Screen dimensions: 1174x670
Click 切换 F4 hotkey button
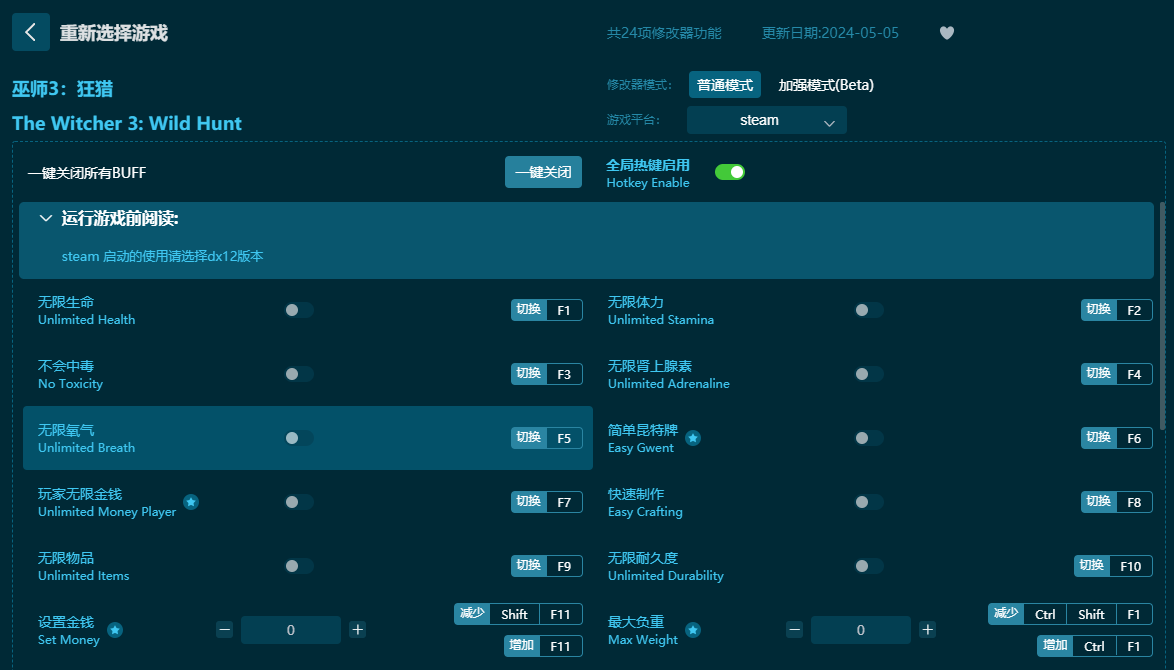(1116, 374)
